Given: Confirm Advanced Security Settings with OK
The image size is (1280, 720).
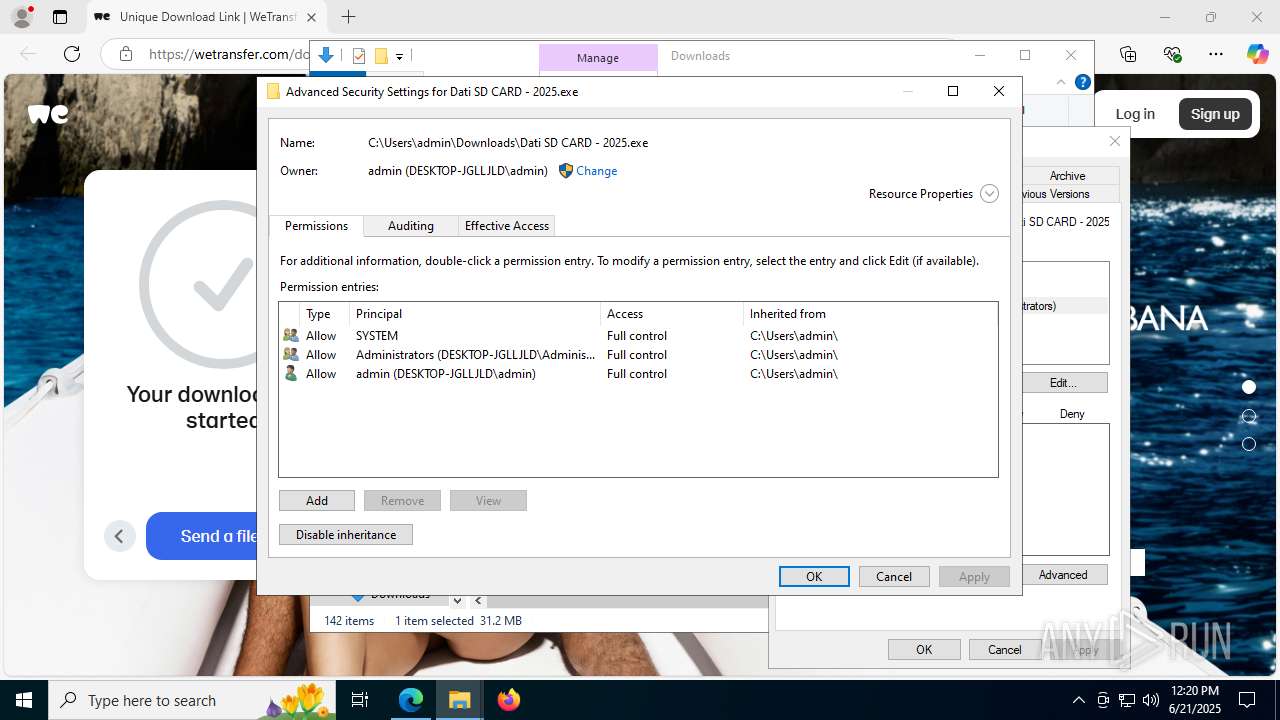Looking at the screenshot, I should click(x=814, y=576).
